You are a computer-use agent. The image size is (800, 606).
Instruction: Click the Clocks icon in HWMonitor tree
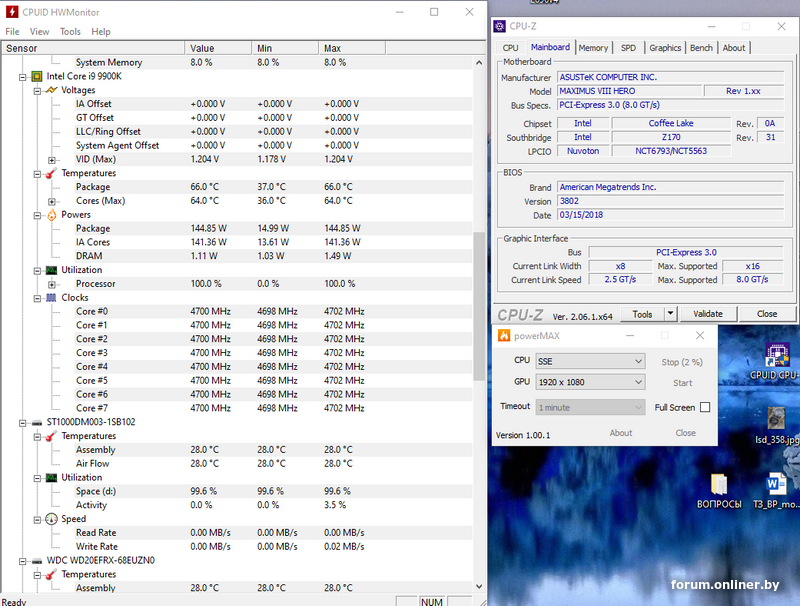point(52,297)
